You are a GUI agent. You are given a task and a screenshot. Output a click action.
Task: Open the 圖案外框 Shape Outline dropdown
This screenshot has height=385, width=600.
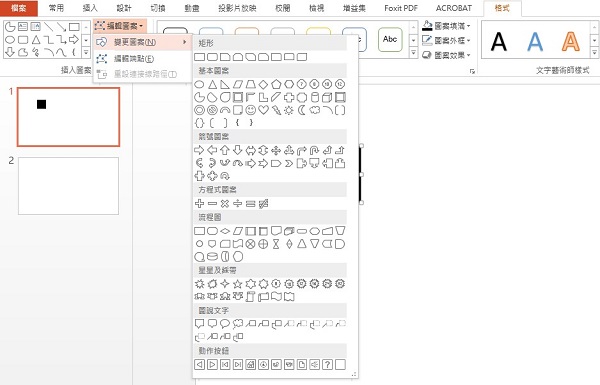447,40
